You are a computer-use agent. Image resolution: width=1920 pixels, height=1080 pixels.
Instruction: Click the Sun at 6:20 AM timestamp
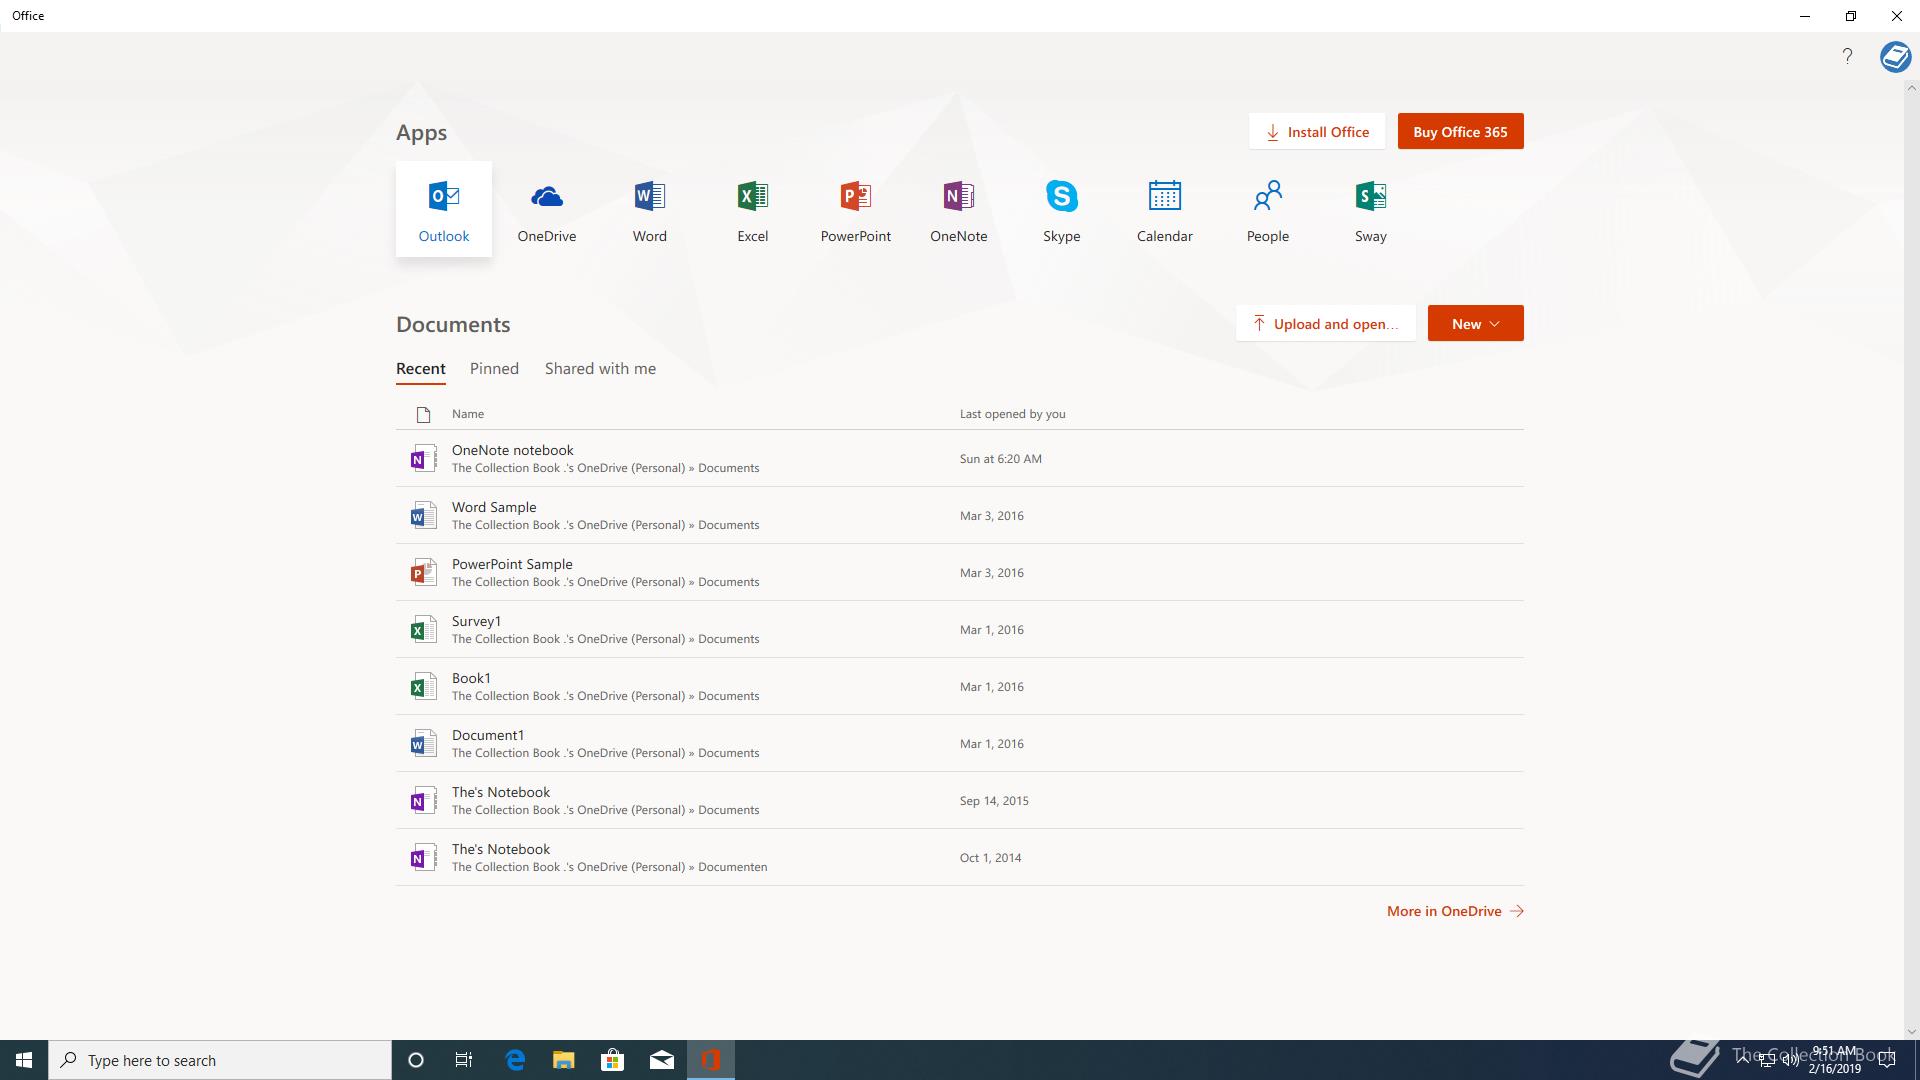[x=1000, y=459]
